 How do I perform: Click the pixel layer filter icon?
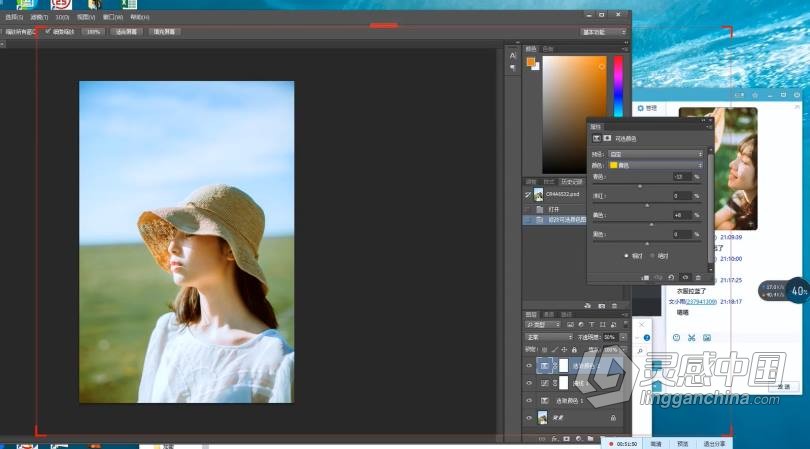570,324
